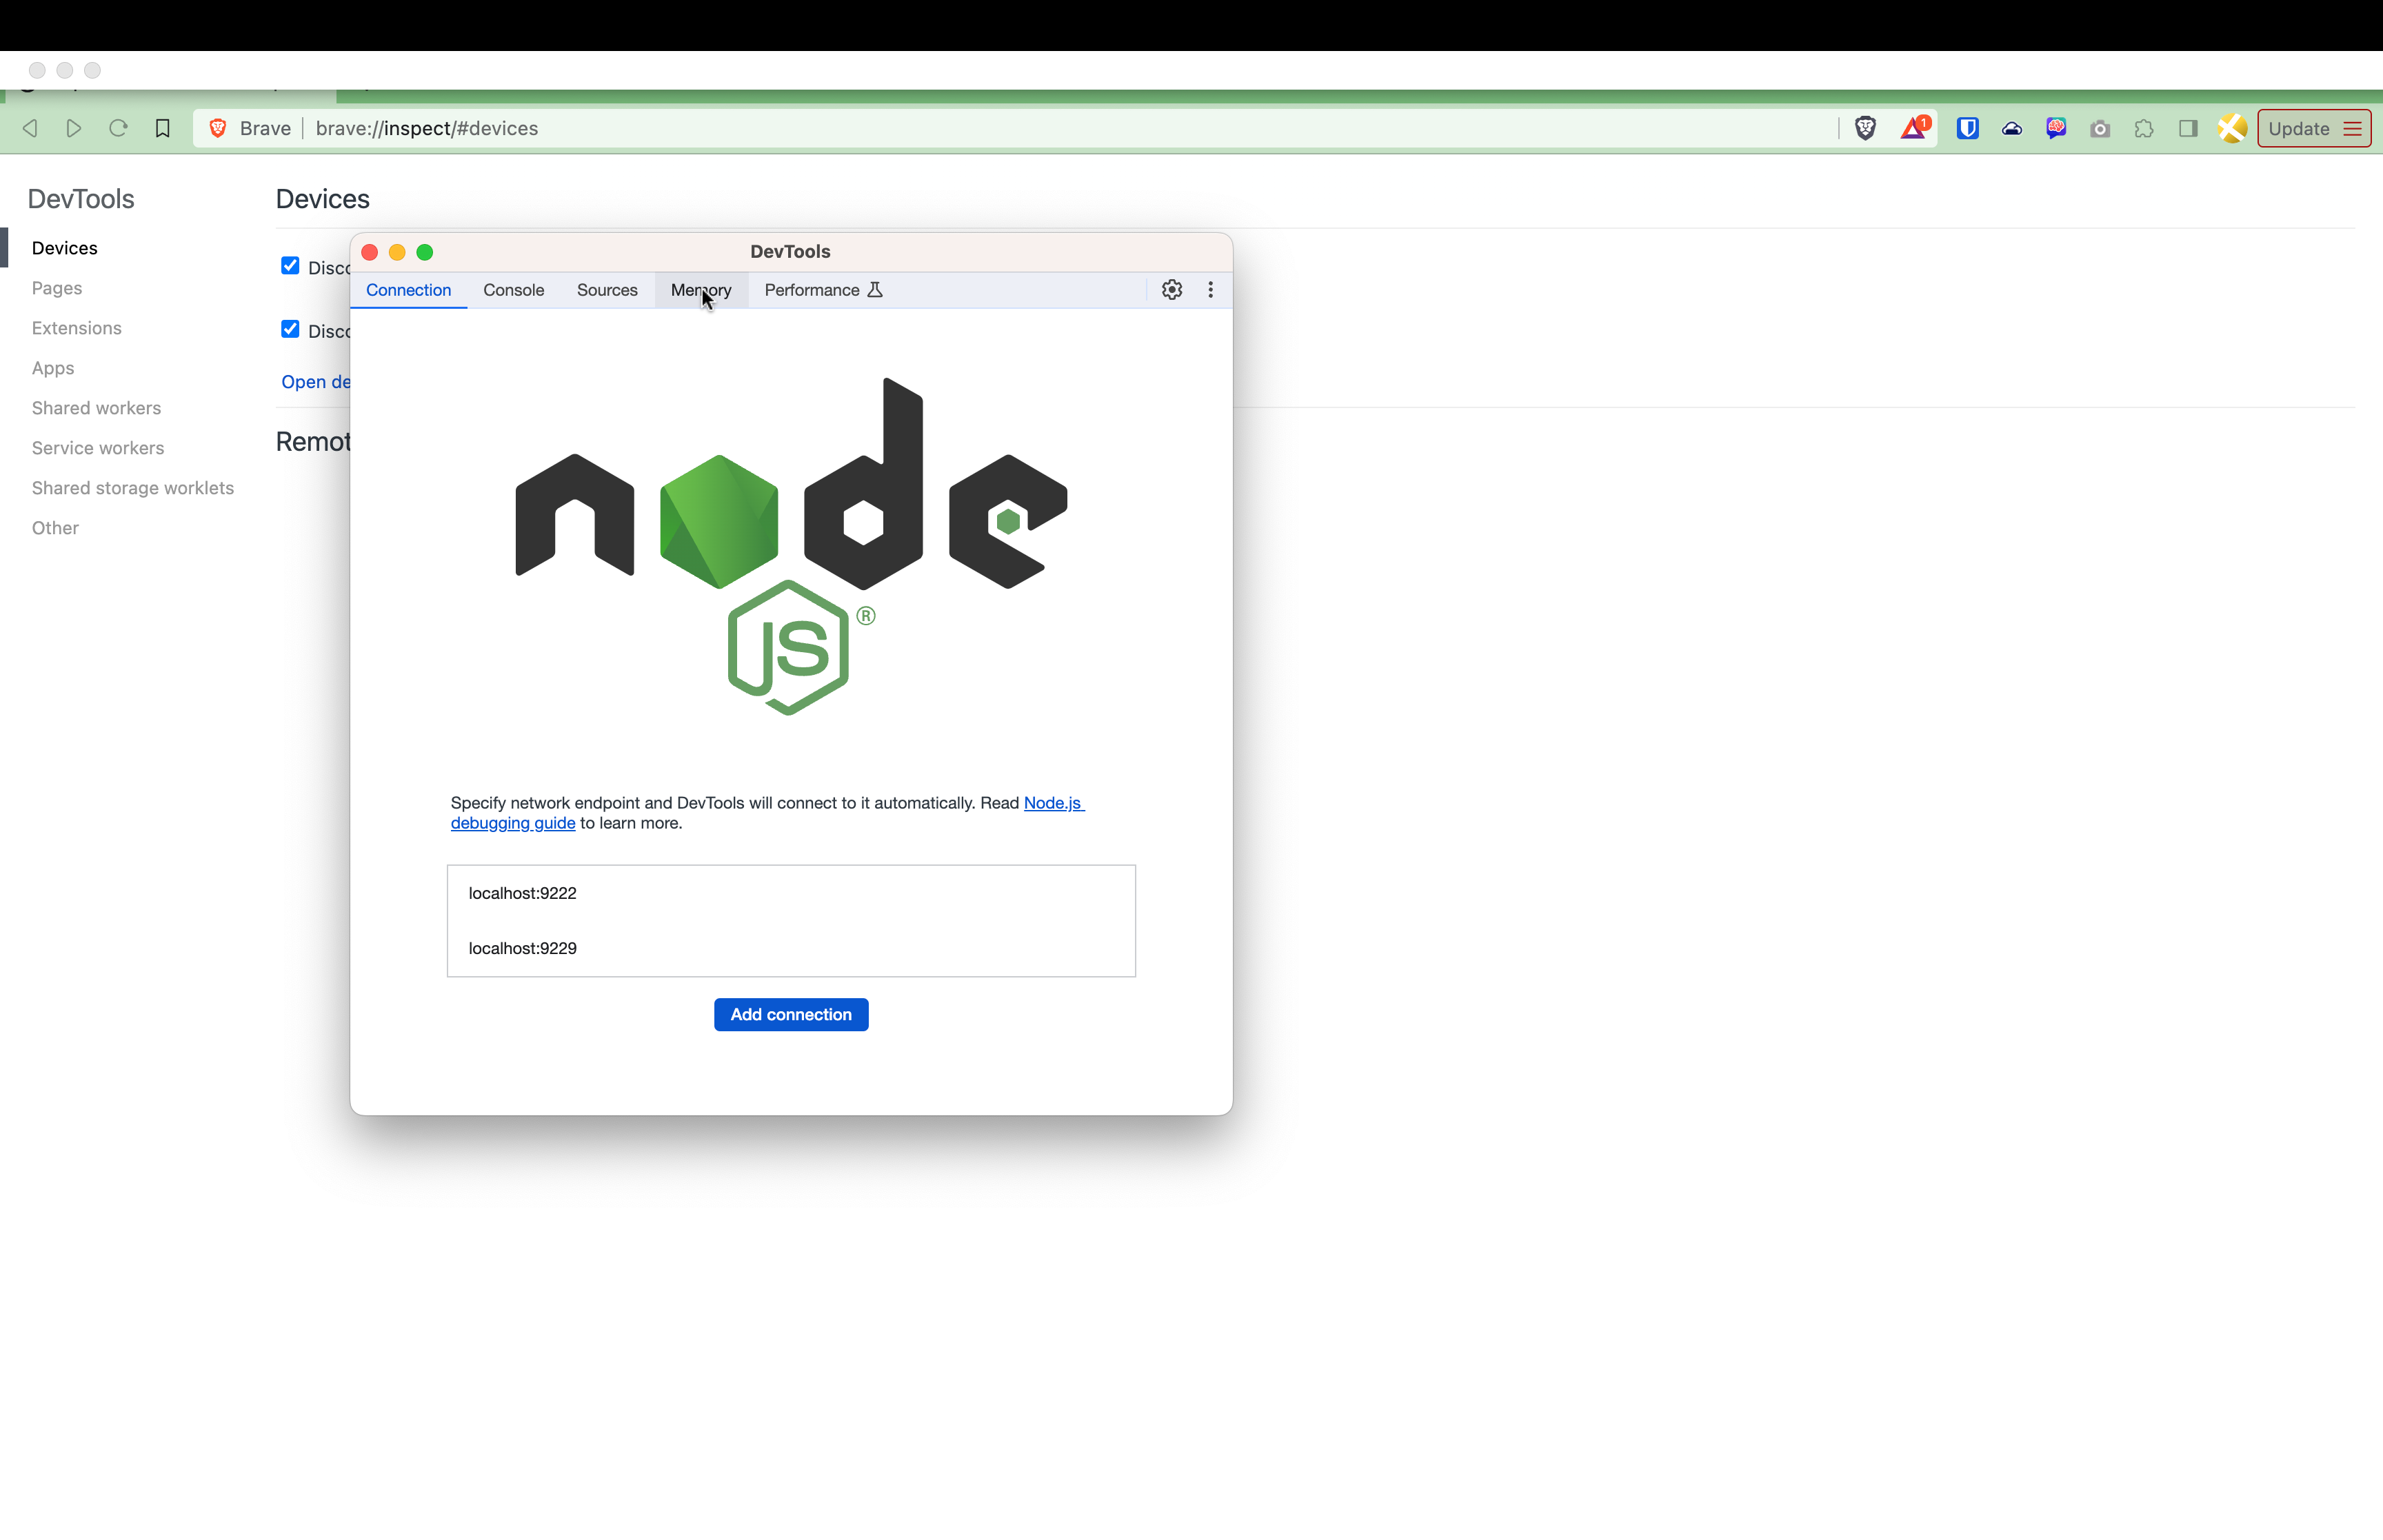Select the localhost:9222 connection entry
Image resolution: width=2383 pixels, height=1540 pixels.
pyautogui.click(x=790, y=893)
